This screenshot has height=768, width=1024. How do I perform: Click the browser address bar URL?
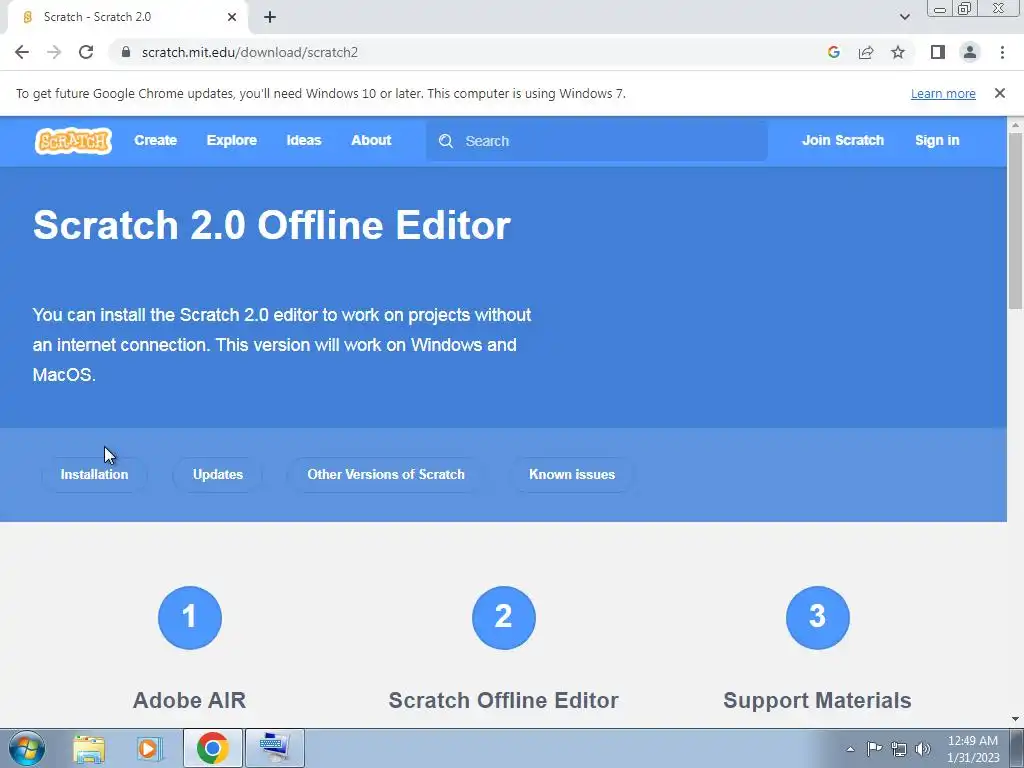[249, 52]
